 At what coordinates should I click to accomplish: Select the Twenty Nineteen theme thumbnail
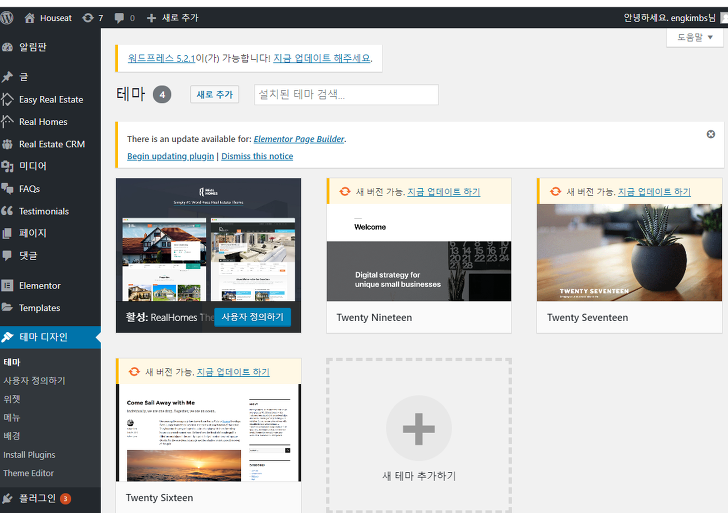(419, 253)
